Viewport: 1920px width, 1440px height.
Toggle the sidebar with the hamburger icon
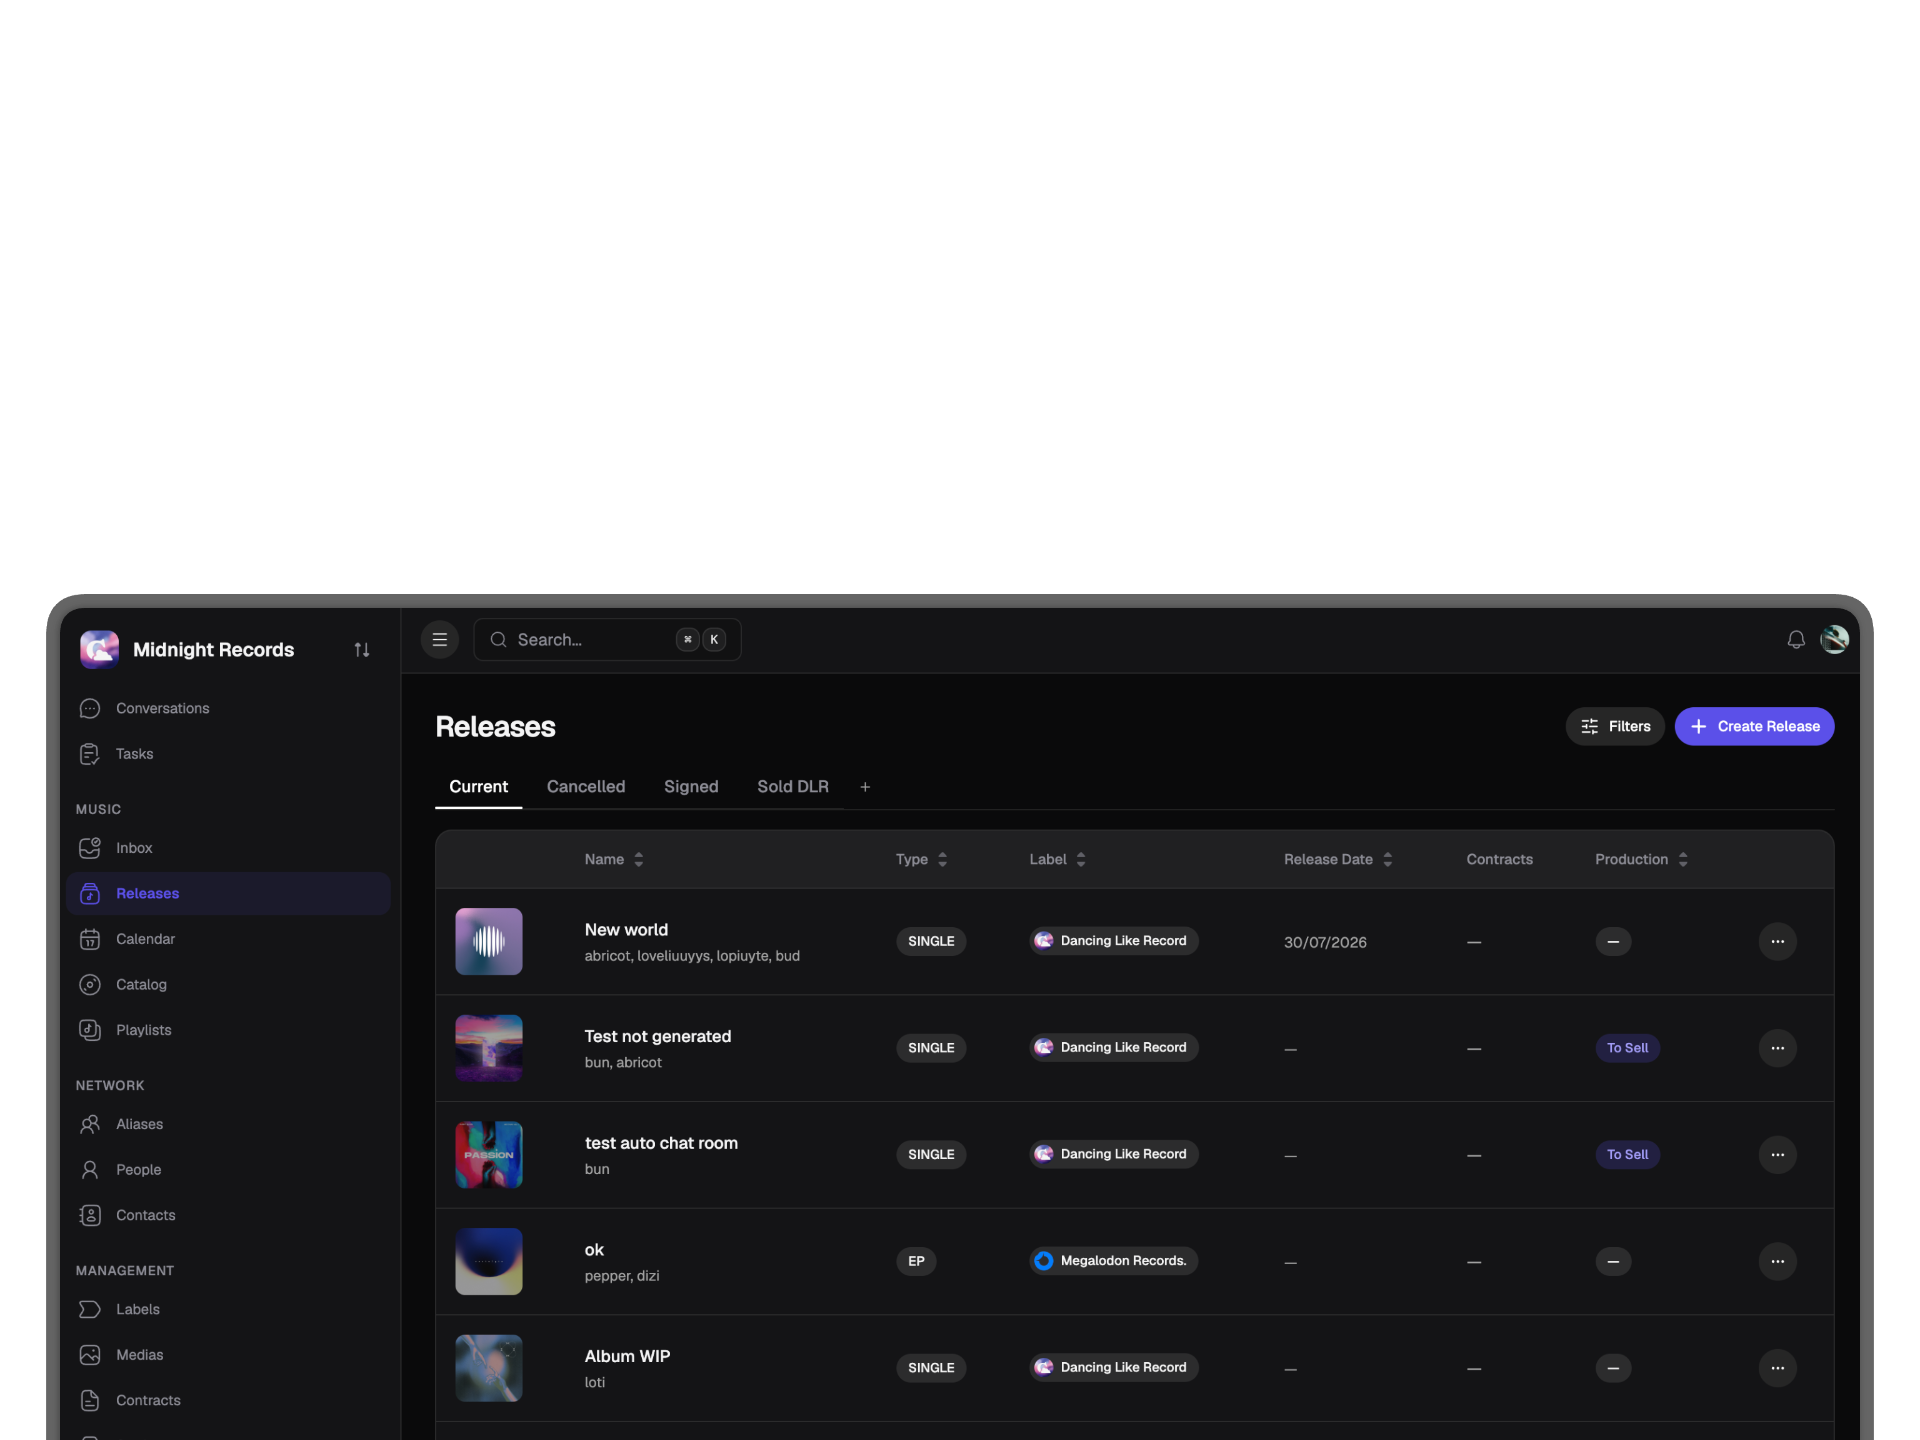click(x=439, y=640)
